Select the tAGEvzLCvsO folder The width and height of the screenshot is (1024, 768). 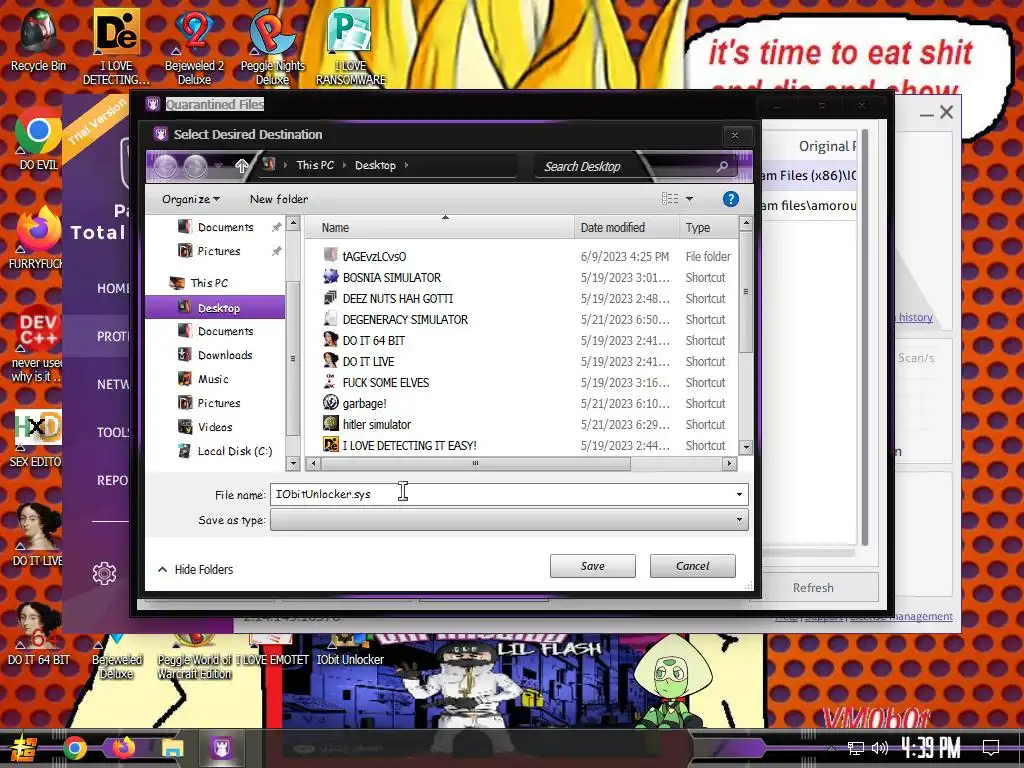(374, 257)
